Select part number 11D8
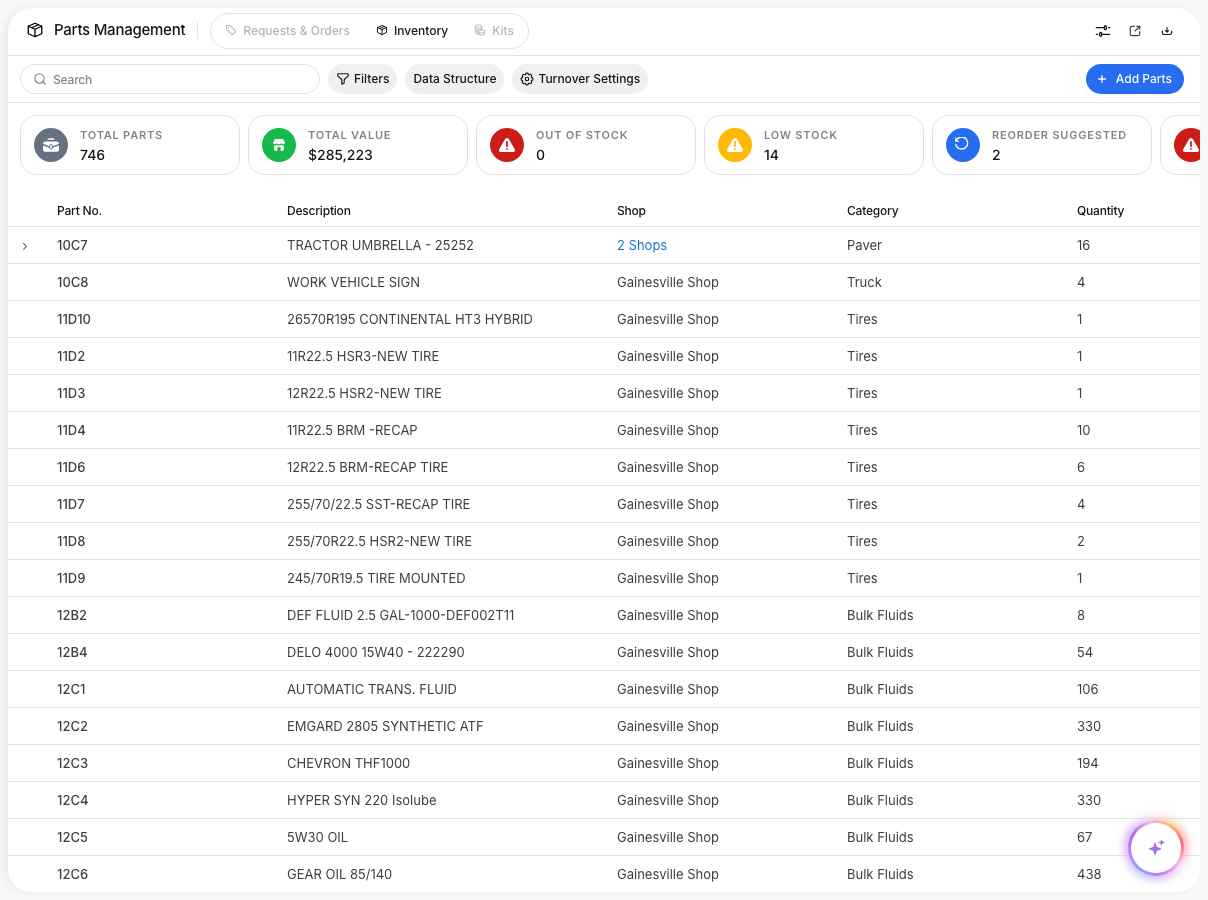Viewport: 1208px width, 900px height. coord(71,541)
